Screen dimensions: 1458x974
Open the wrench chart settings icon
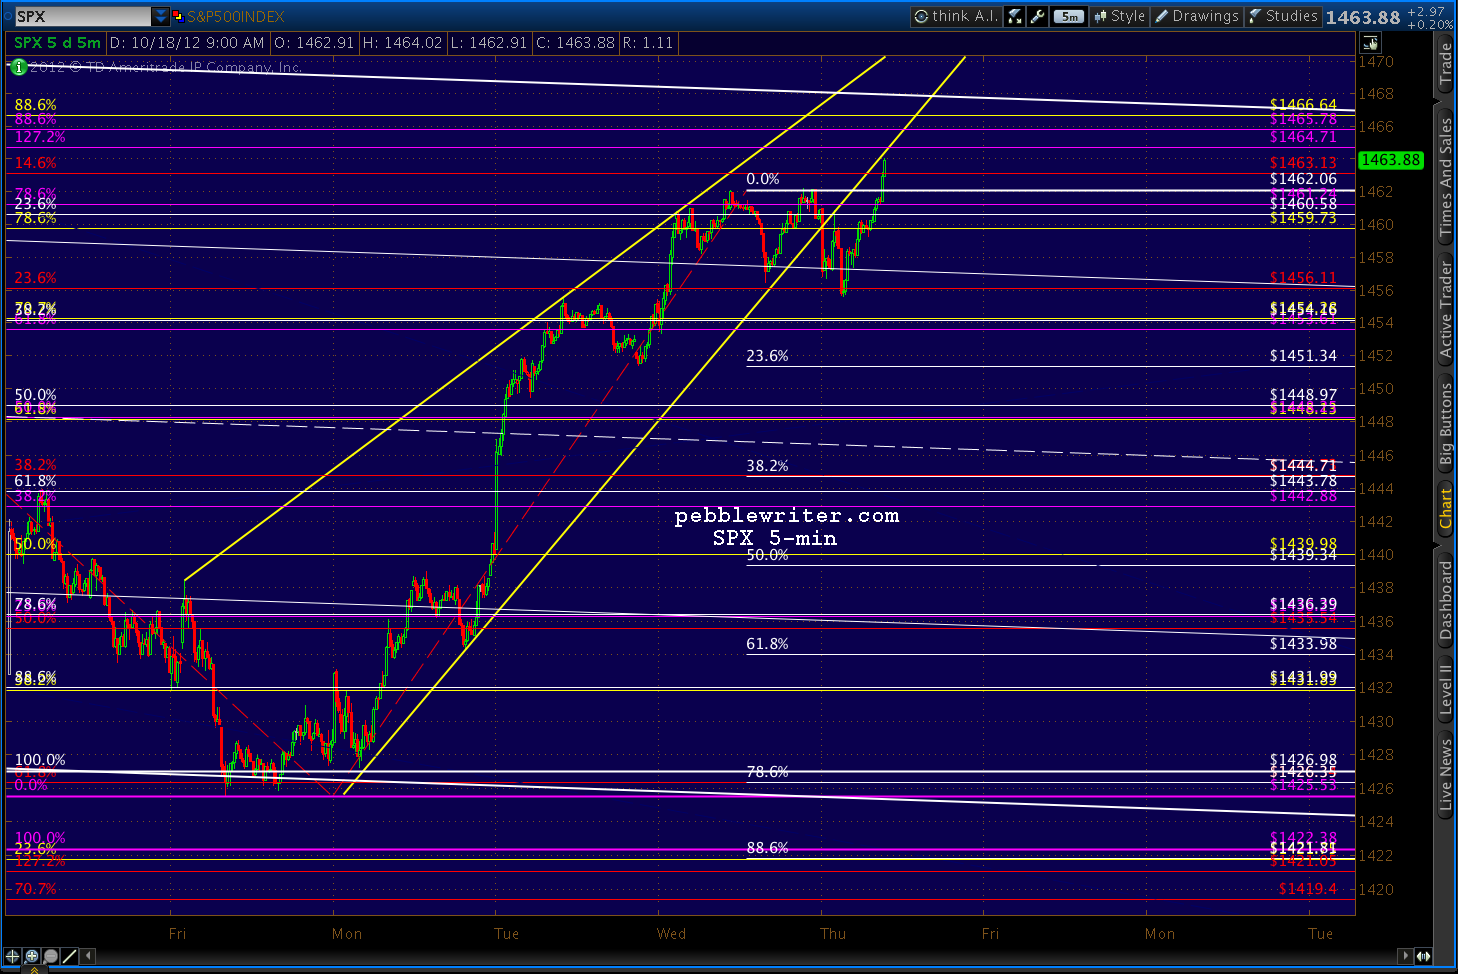[x=1037, y=16]
